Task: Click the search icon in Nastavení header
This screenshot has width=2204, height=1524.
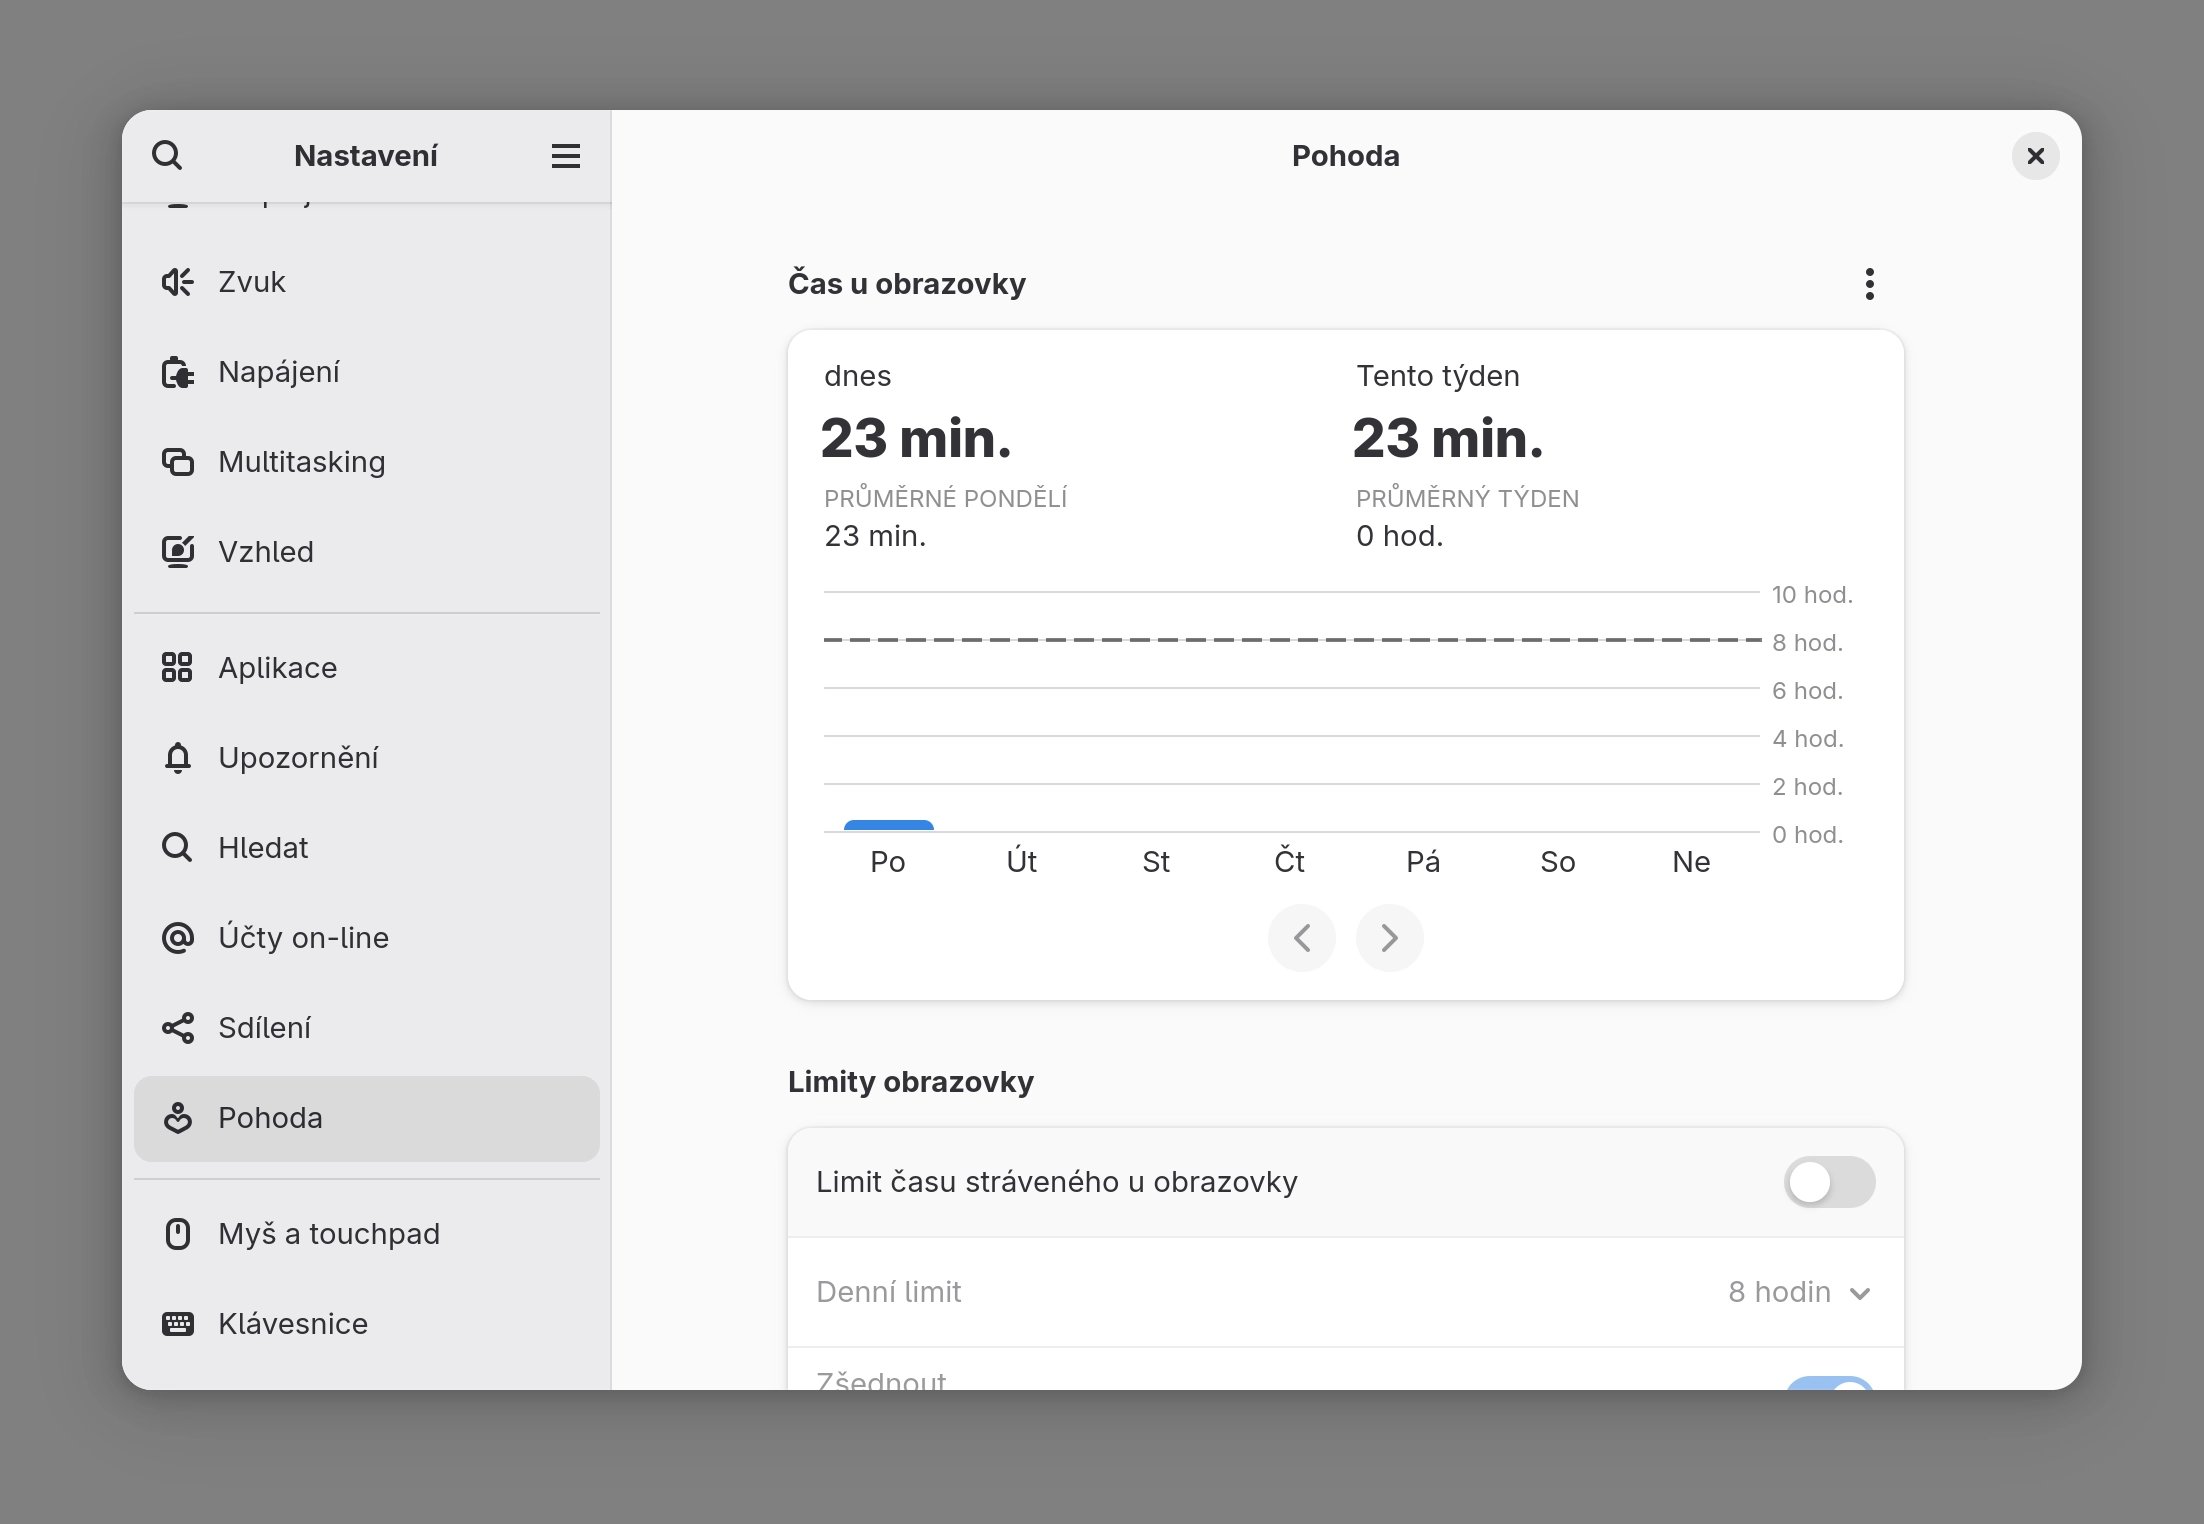Action: (x=167, y=156)
